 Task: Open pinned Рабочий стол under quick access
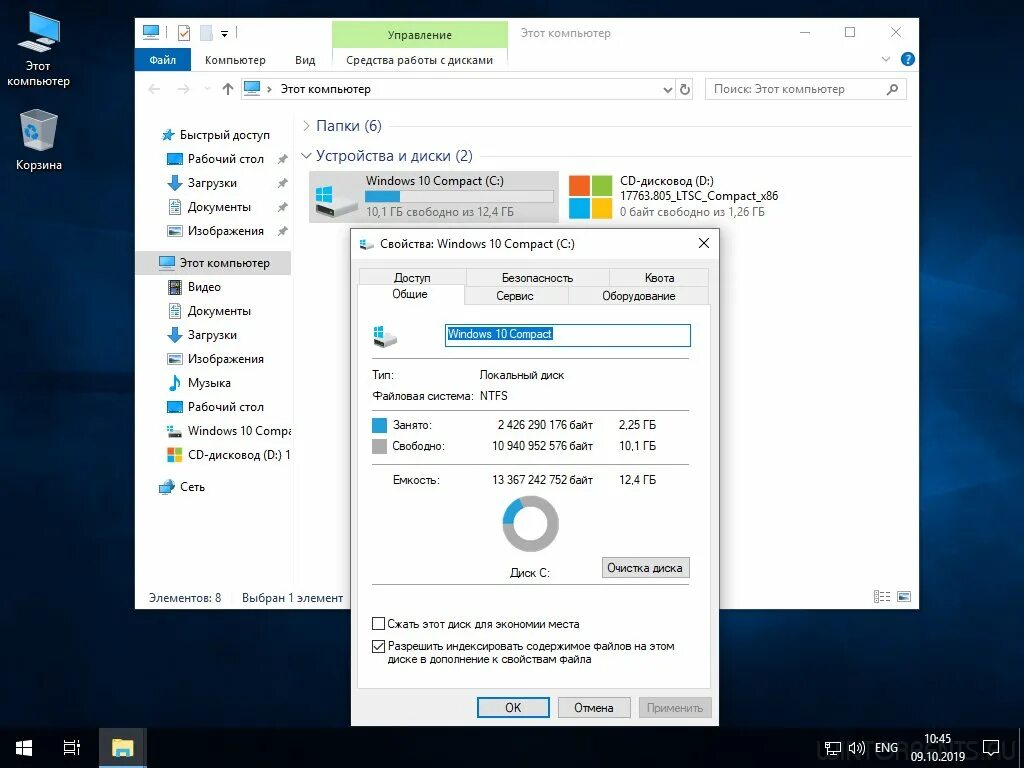225,159
